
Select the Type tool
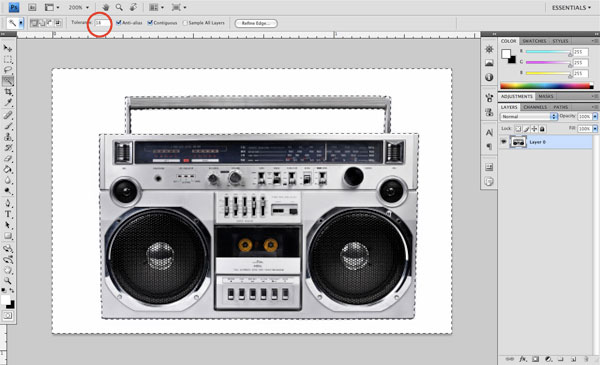8,214
